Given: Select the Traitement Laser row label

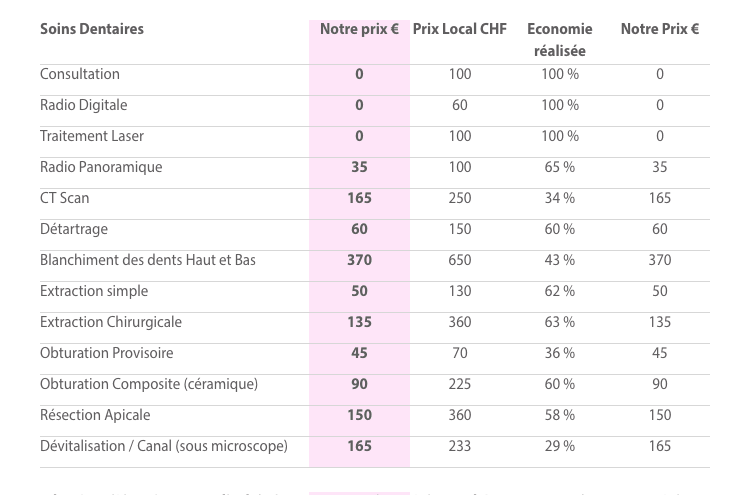Looking at the screenshot, I should pos(92,136).
